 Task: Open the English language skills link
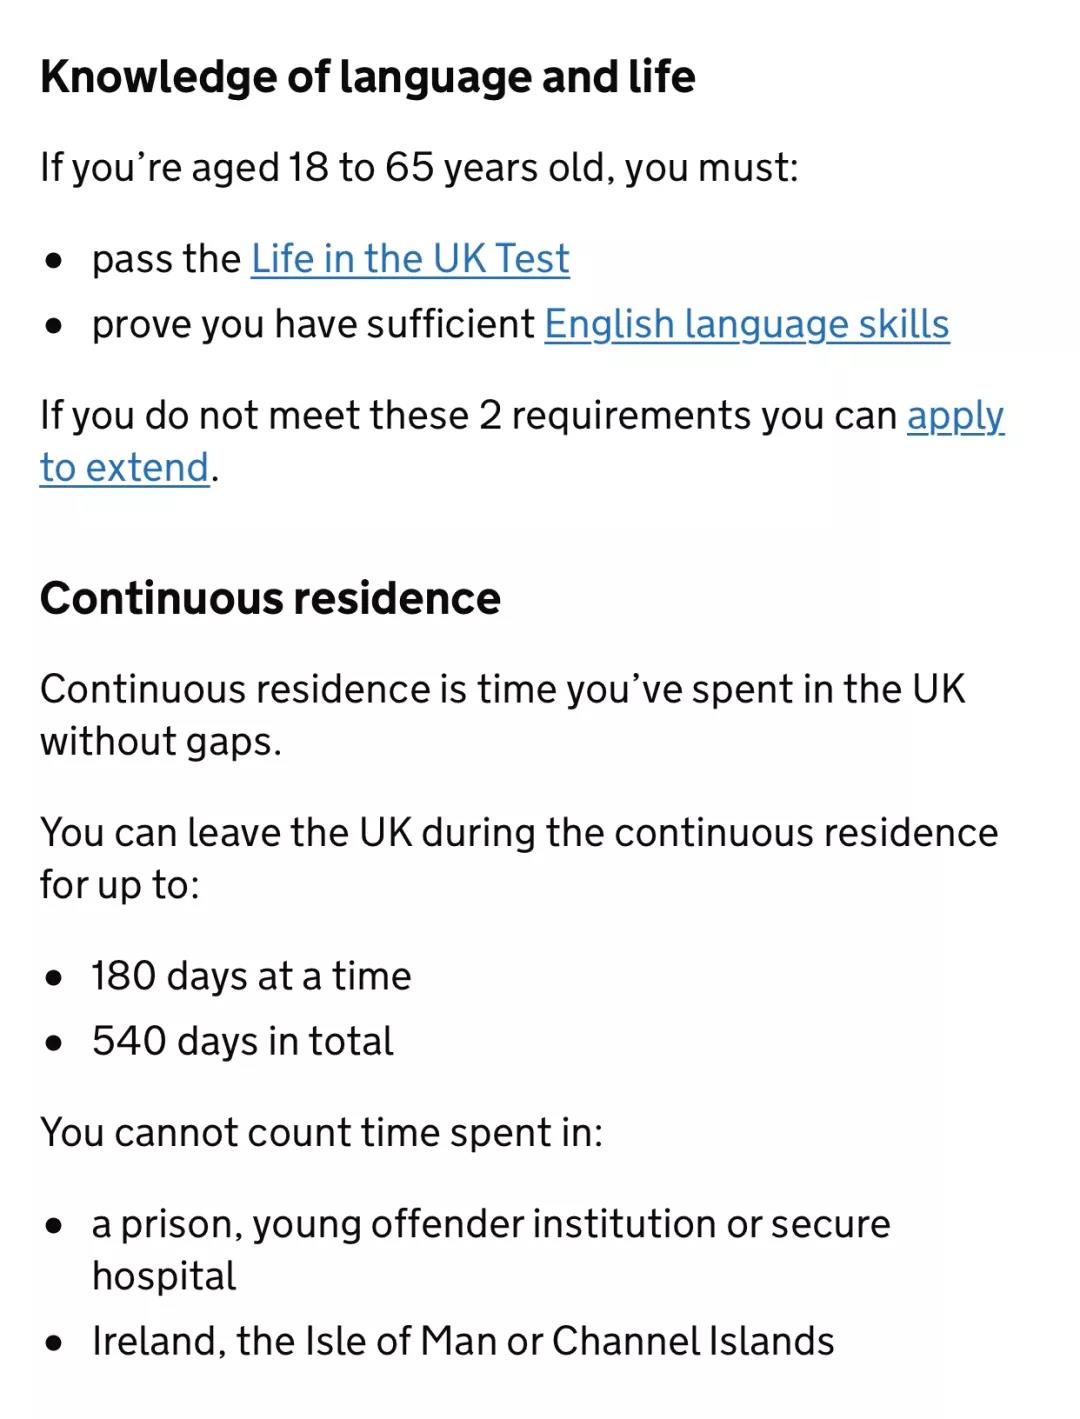click(x=746, y=325)
